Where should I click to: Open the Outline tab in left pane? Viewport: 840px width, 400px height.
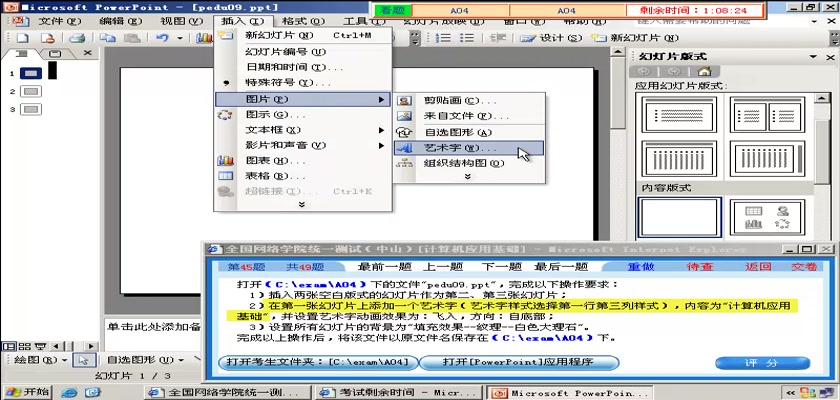point(21,54)
